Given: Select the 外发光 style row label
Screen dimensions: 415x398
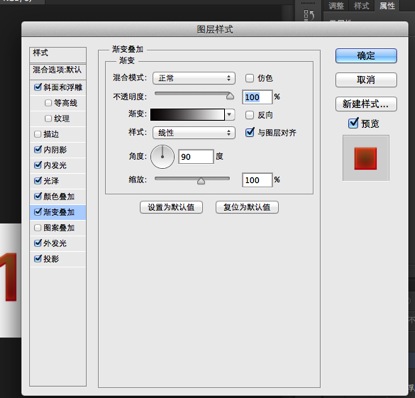Looking at the screenshot, I should [55, 243].
